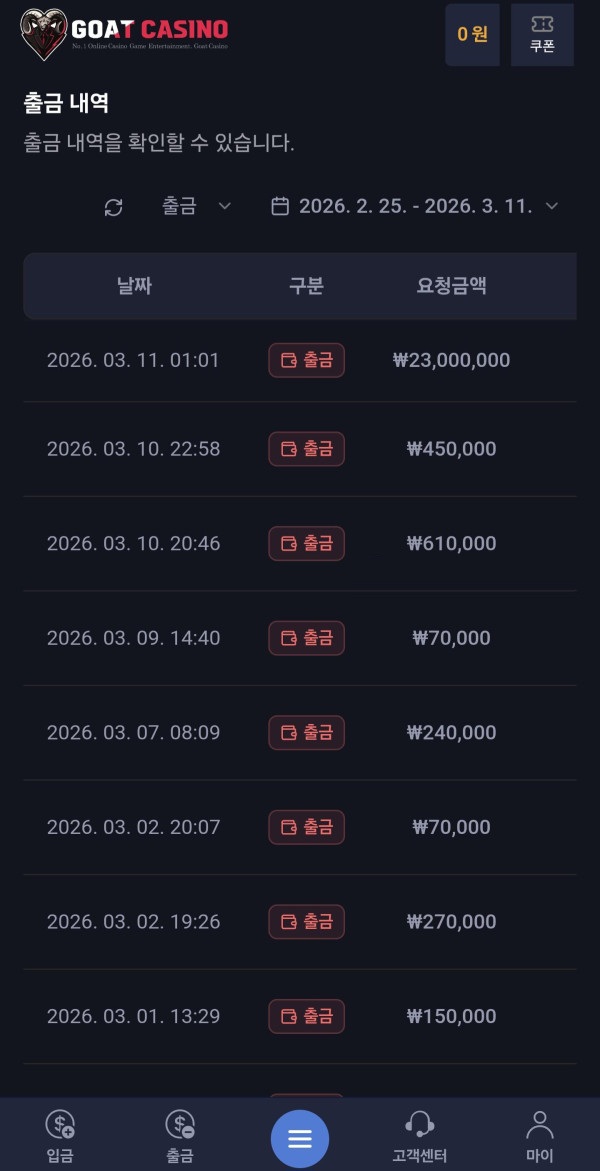600x1171 pixels.
Task: Go to 마이 profile icon
Action: (x=540, y=1126)
